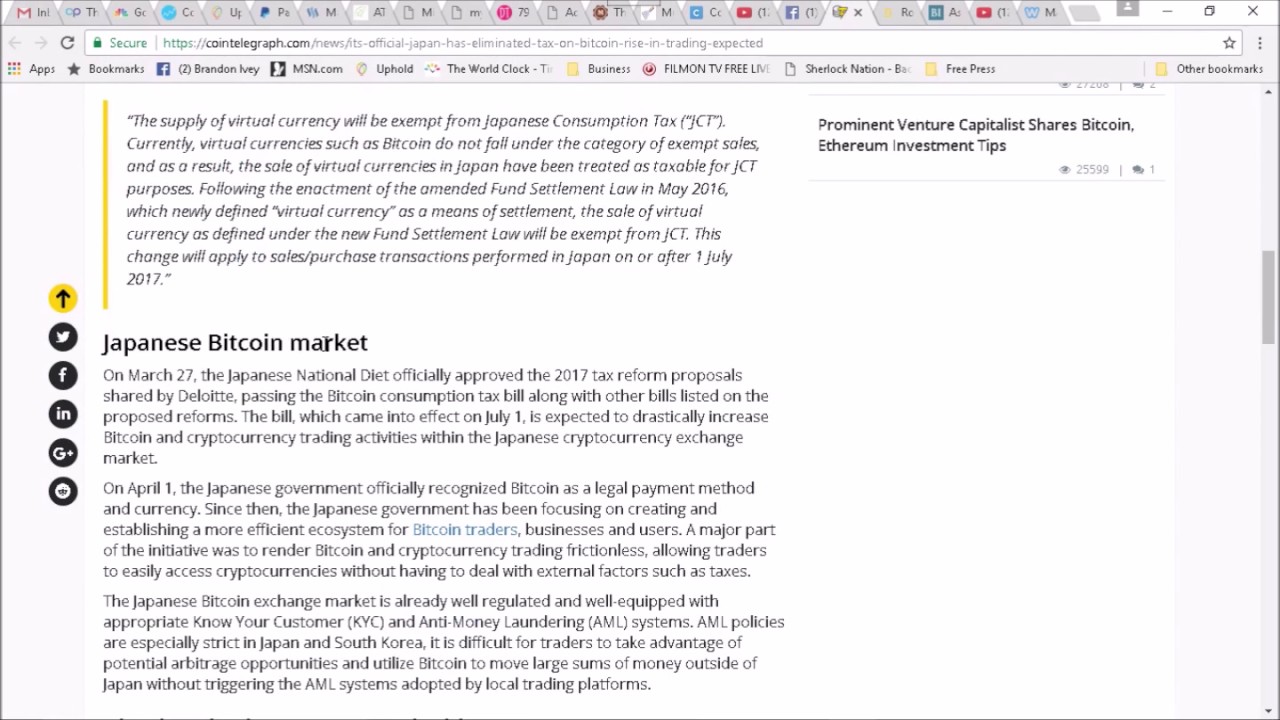Go back to previous page
The height and width of the screenshot is (720, 1280).
click(x=15, y=43)
